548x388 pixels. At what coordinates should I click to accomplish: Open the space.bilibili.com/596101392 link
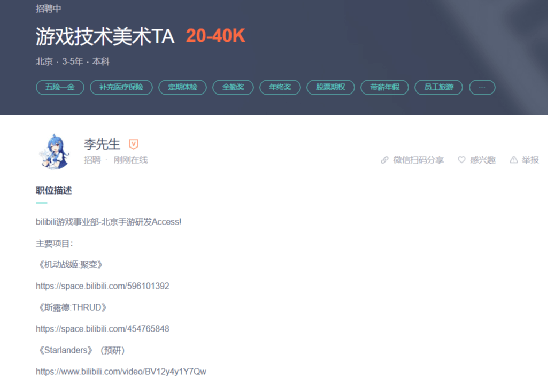pos(102,286)
